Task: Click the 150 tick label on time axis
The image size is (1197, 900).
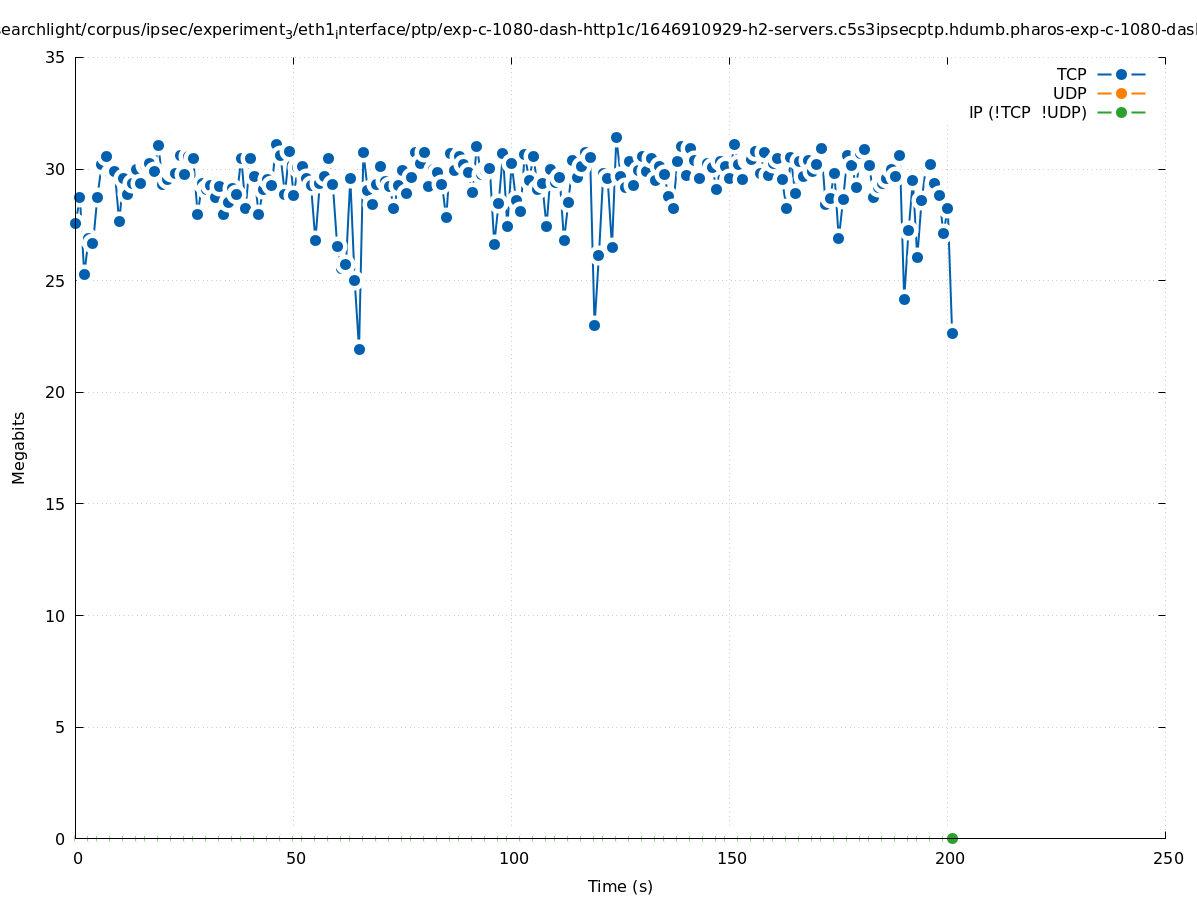Action: click(731, 858)
